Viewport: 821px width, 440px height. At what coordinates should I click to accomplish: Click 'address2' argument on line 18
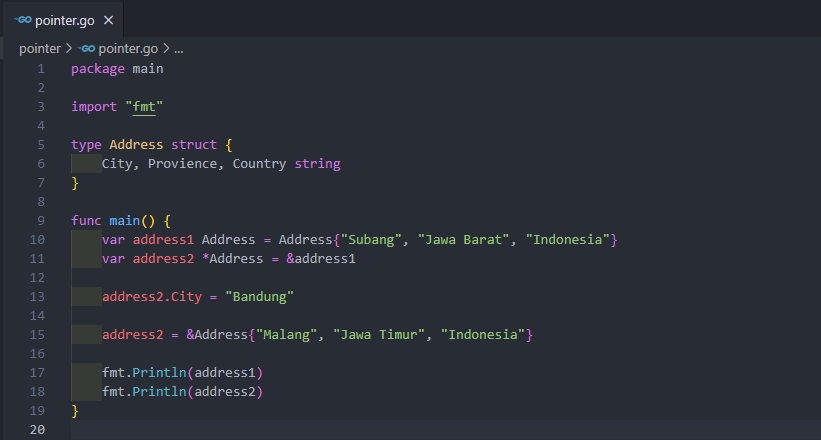pyautogui.click(x=225, y=391)
